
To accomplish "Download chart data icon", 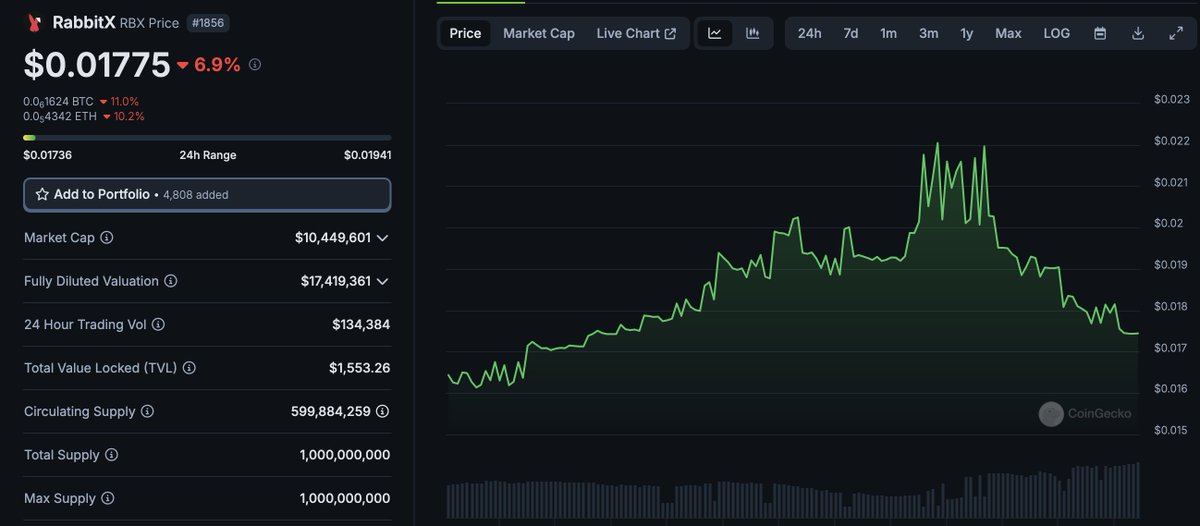I will [x=1138, y=33].
